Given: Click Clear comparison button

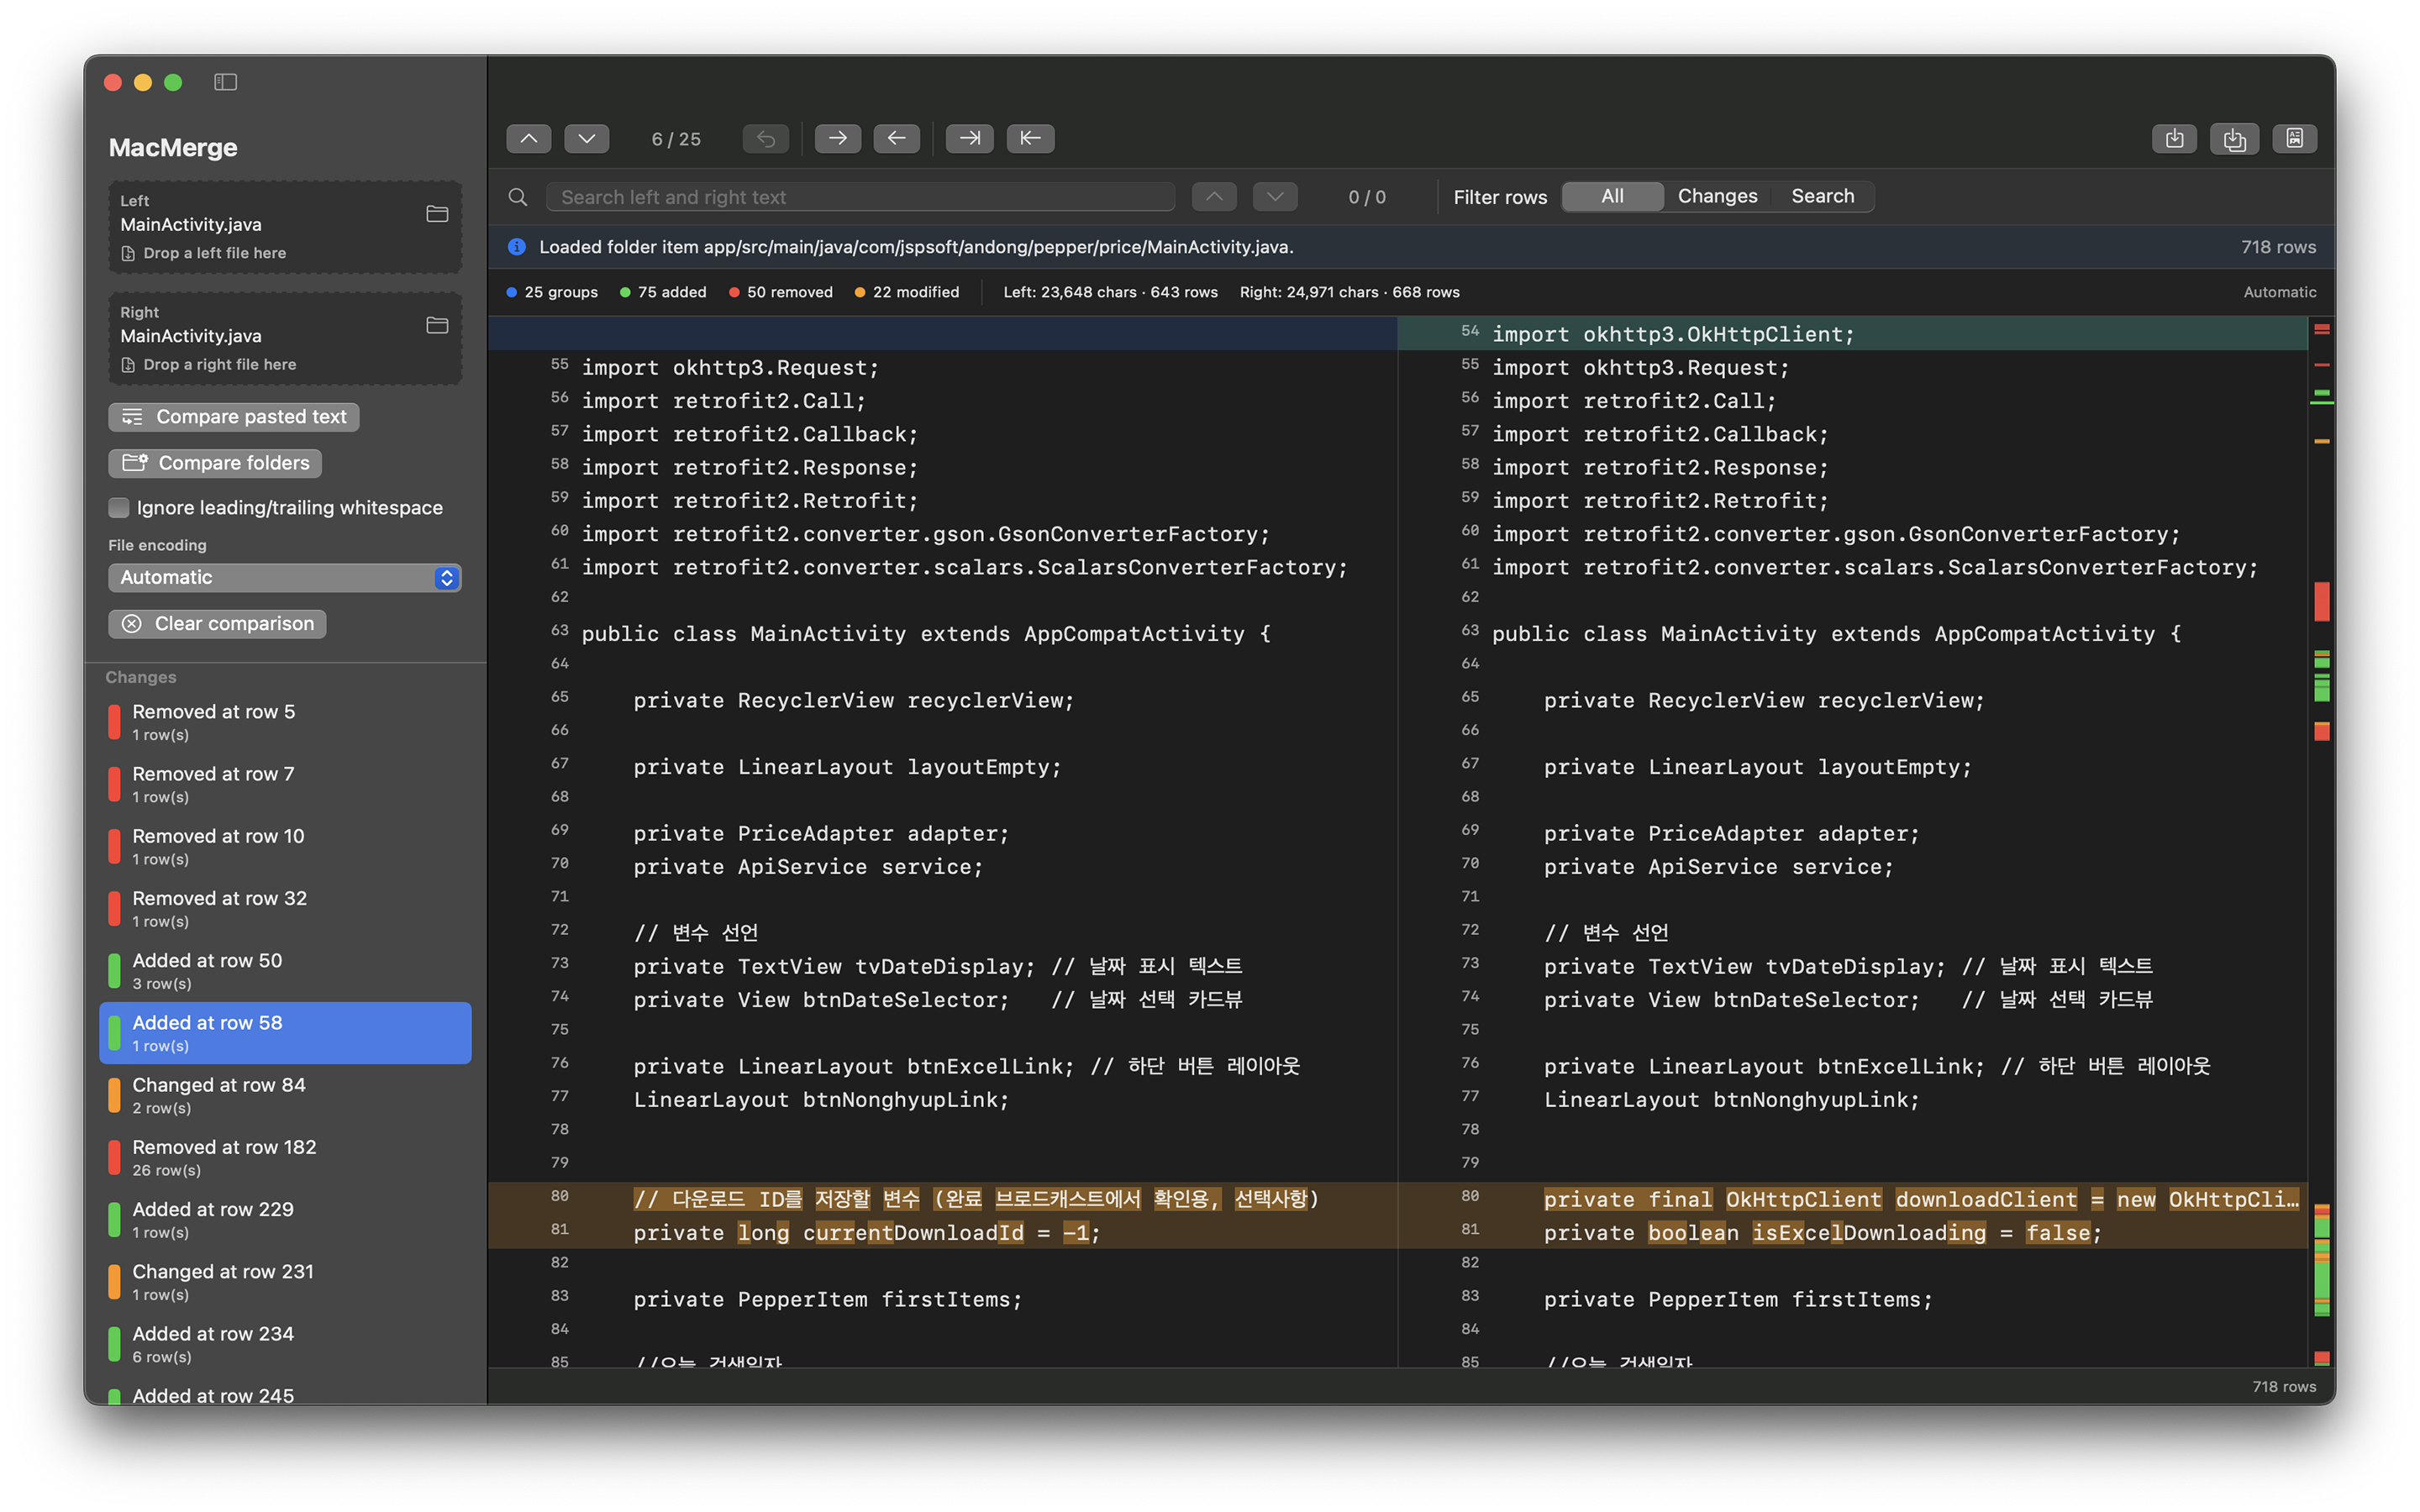Looking at the screenshot, I should pos(217,624).
